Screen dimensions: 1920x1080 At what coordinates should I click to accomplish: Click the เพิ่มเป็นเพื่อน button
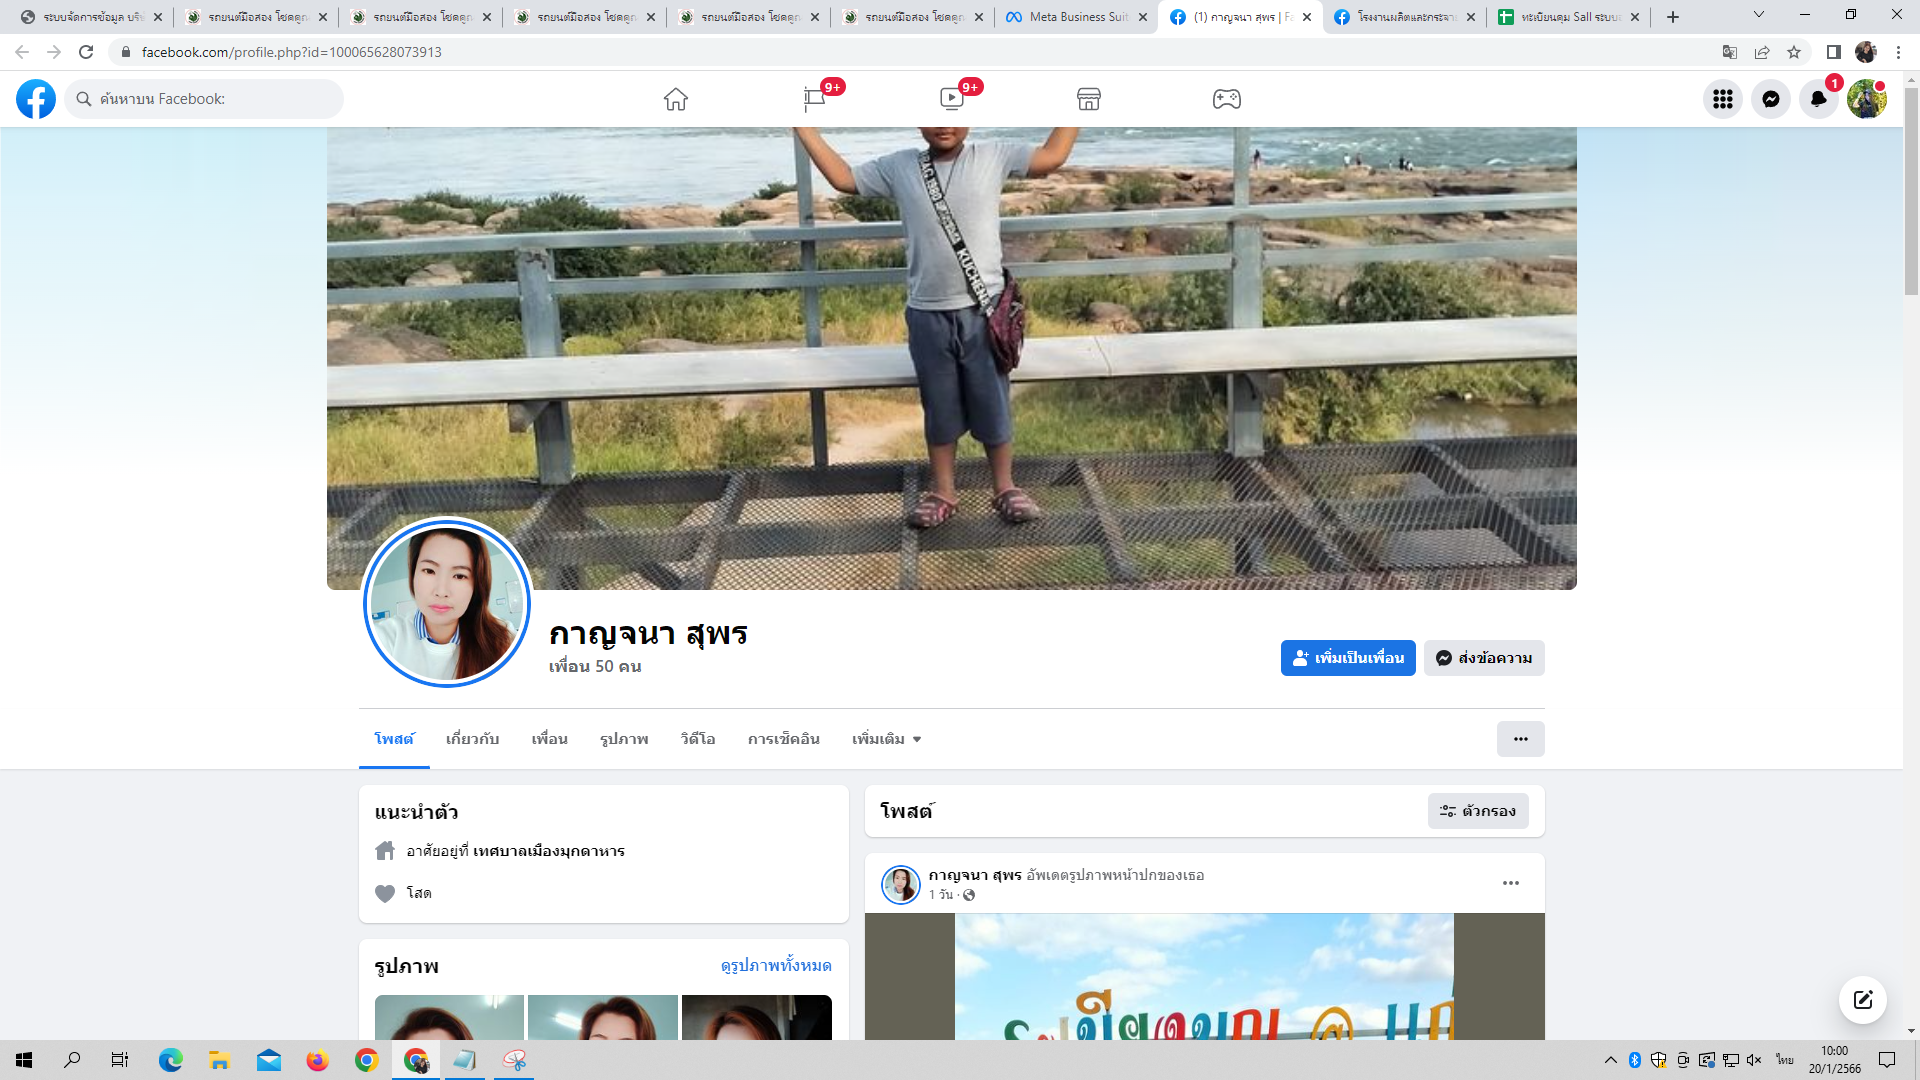(1348, 658)
